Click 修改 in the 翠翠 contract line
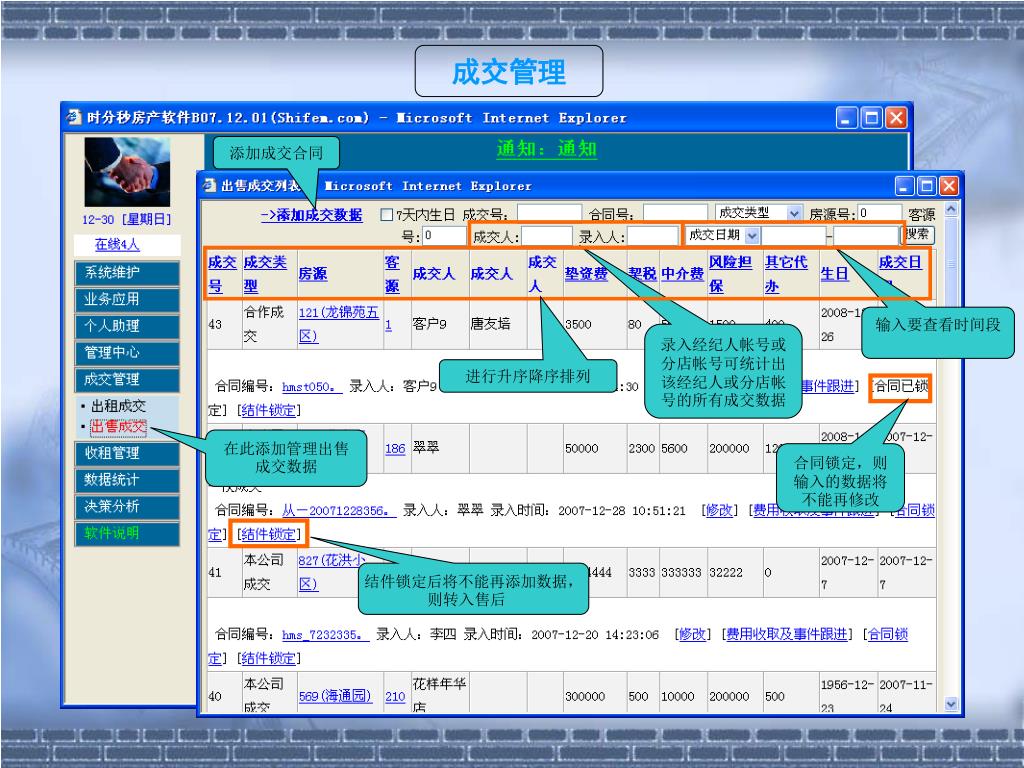This screenshot has height=768, width=1024. 719,511
